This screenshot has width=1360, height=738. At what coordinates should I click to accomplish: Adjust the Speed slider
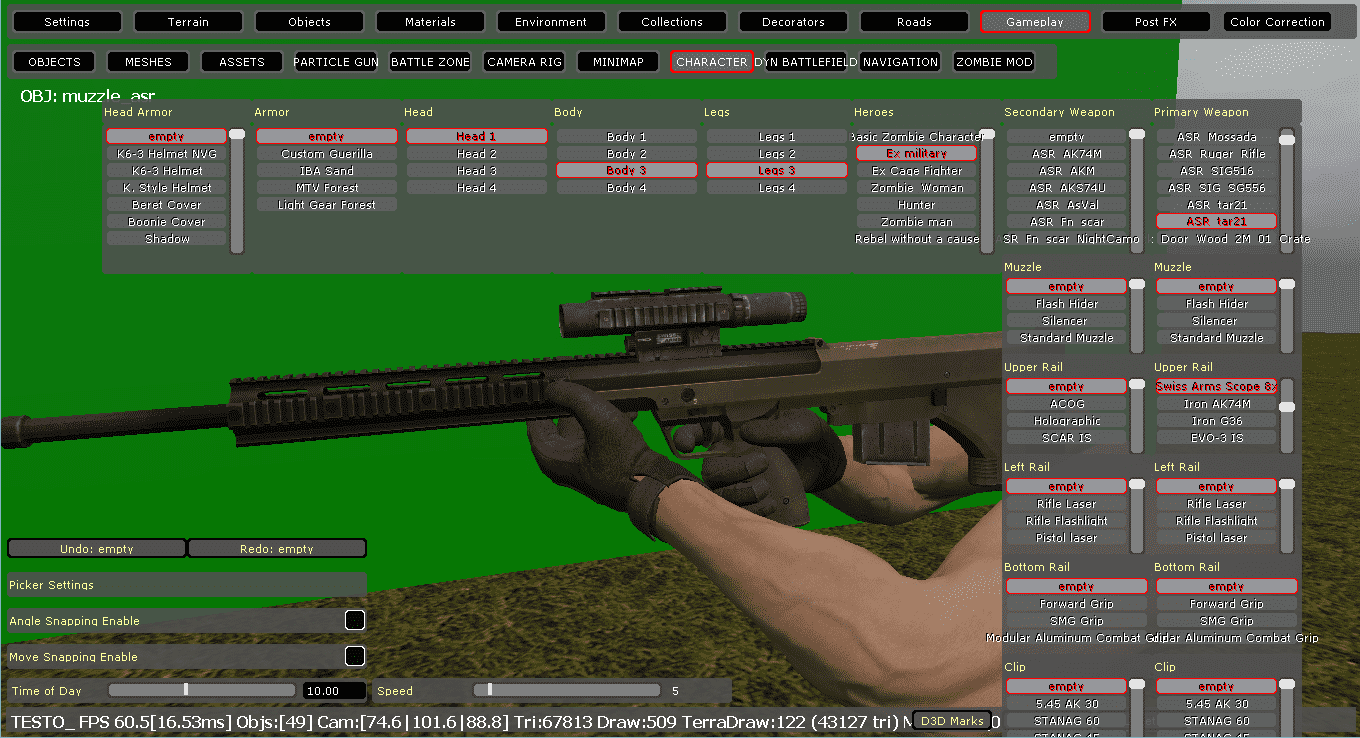pos(567,690)
